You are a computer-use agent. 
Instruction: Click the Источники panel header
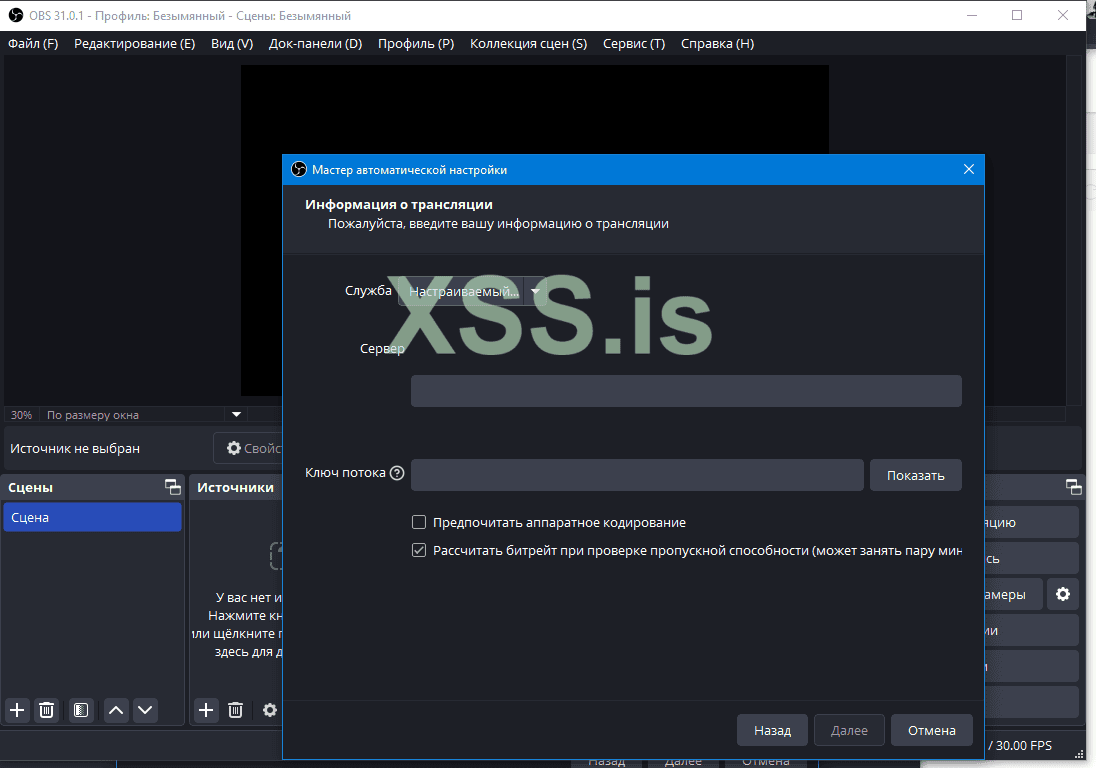pos(236,487)
